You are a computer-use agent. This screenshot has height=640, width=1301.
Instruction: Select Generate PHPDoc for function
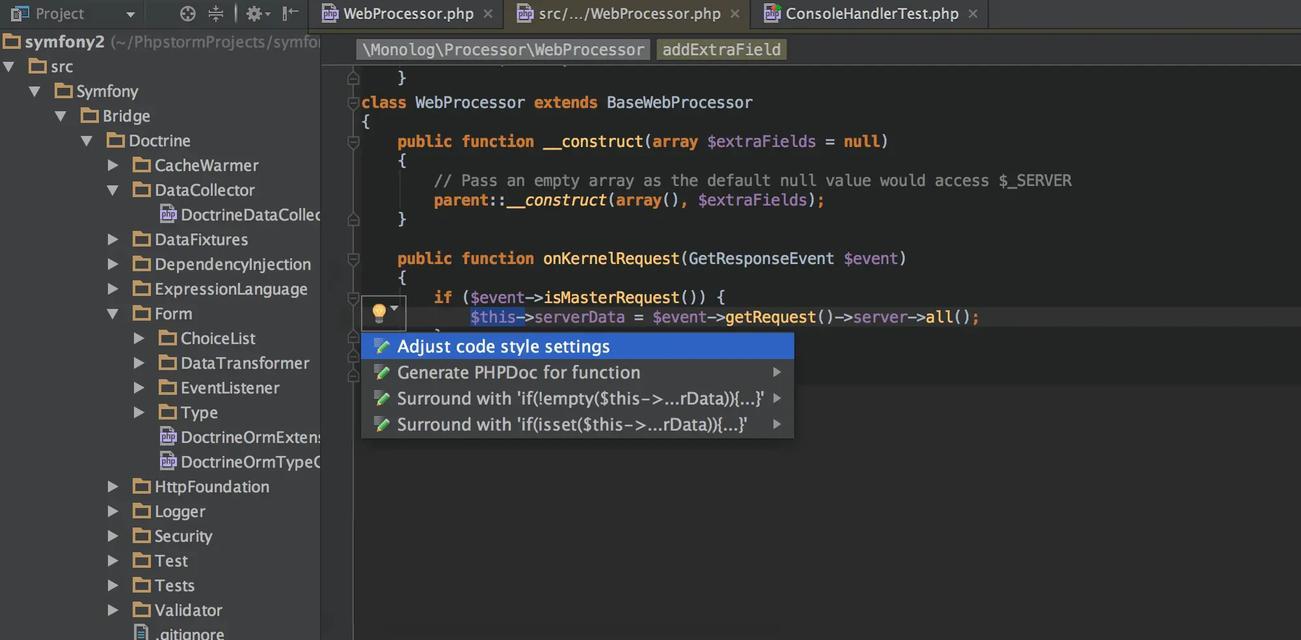(578, 372)
